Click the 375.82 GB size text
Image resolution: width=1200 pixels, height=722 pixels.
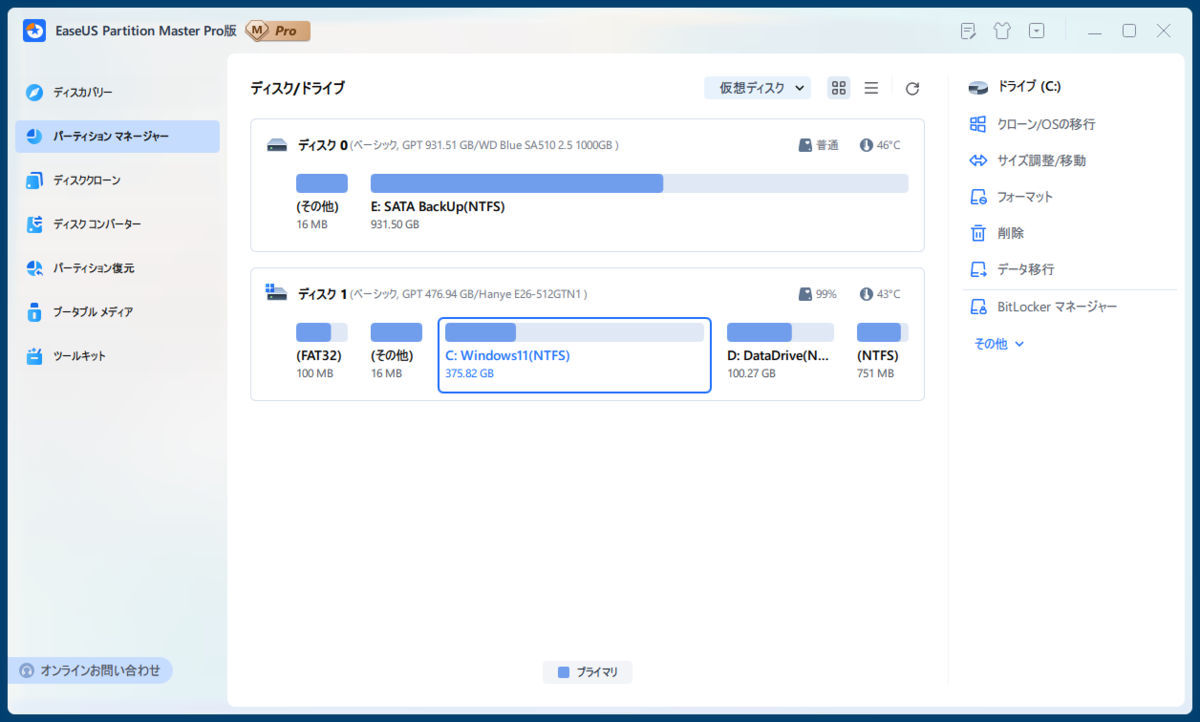pyautogui.click(x=469, y=373)
